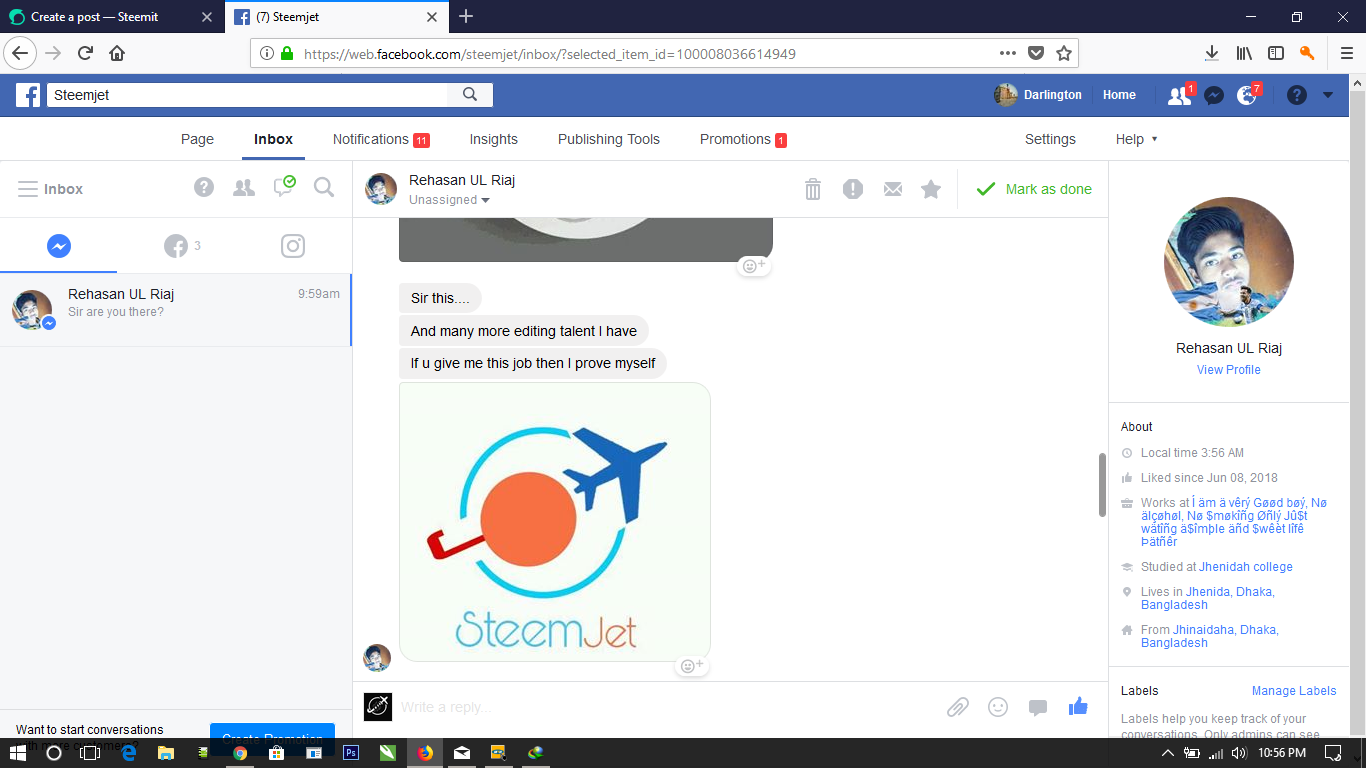Screen dimensions: 1366x768
Task: Click the inbox search magnifier icon
Action: [x=324, y=187]
